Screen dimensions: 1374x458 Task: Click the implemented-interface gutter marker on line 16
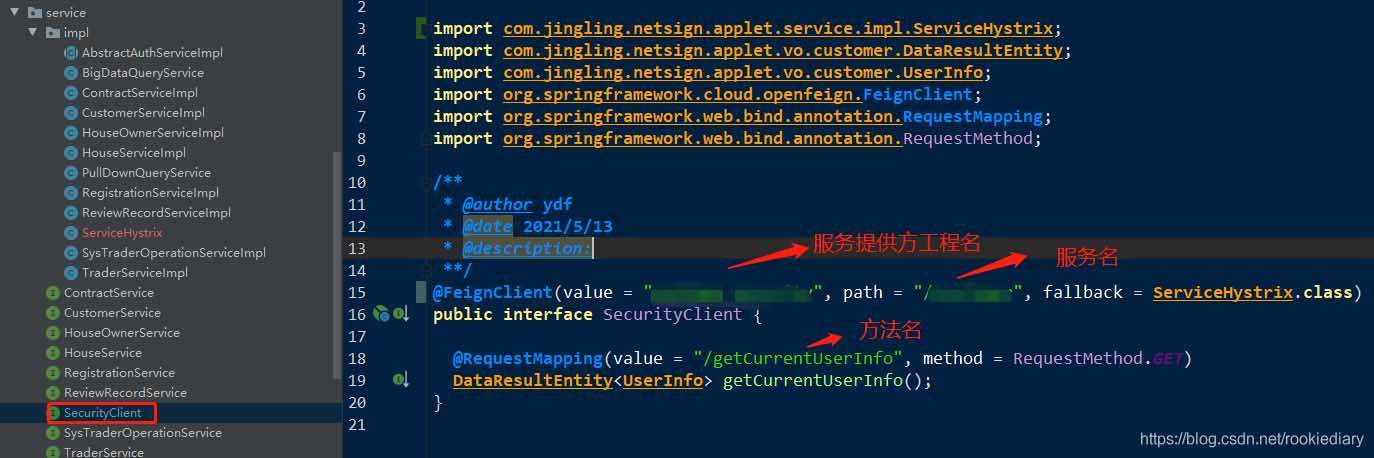(400, 314)
